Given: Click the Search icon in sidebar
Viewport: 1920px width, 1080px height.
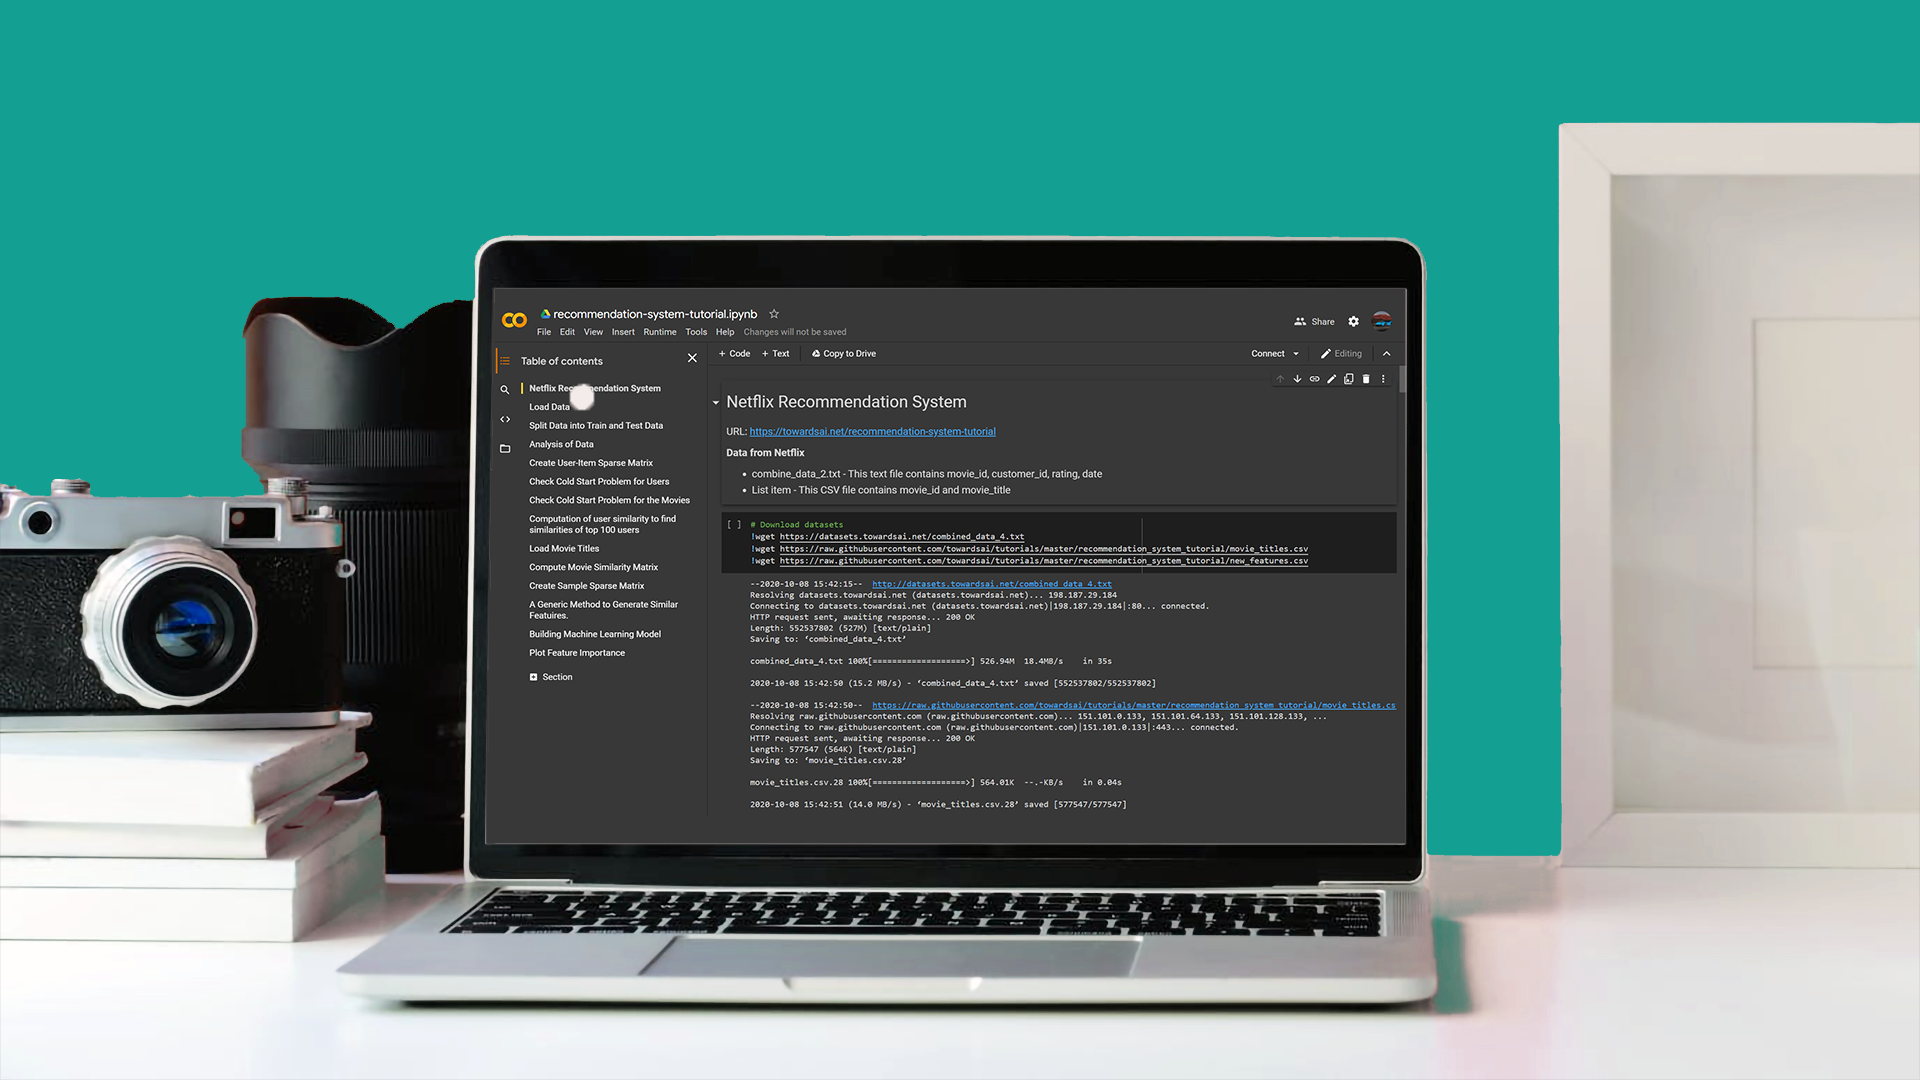Looking at the screenshot, I should pos(504,389).
